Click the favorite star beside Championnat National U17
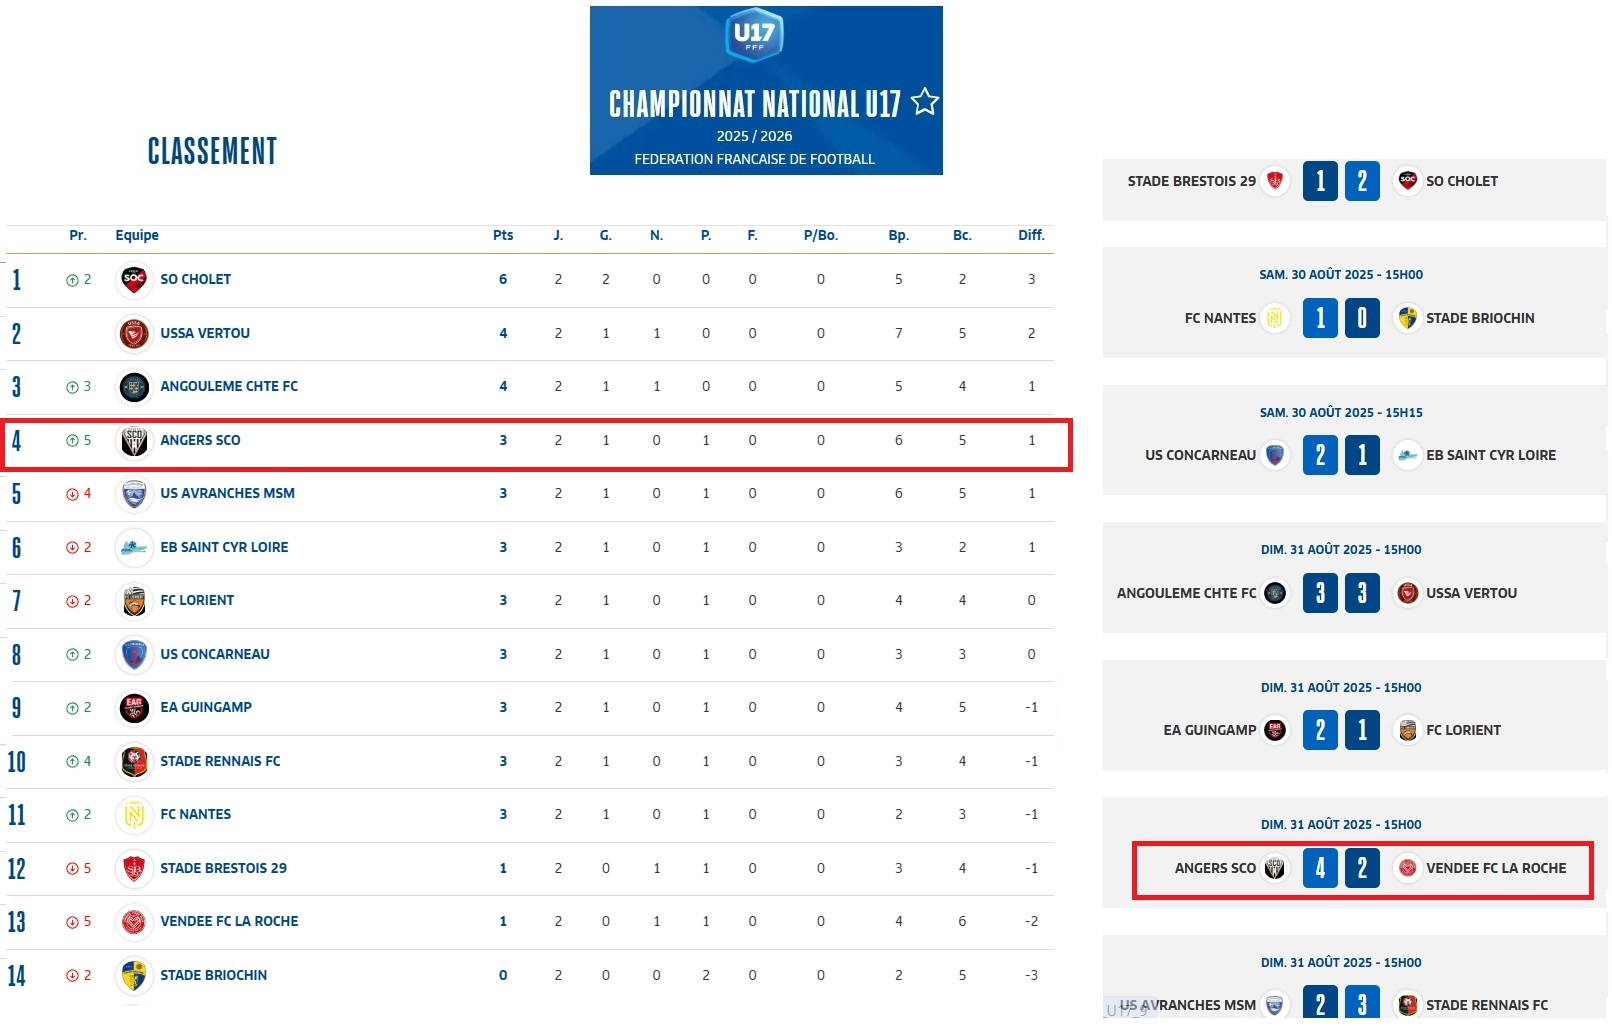This screenshot has width=1612, height=1026. point(925,102)
